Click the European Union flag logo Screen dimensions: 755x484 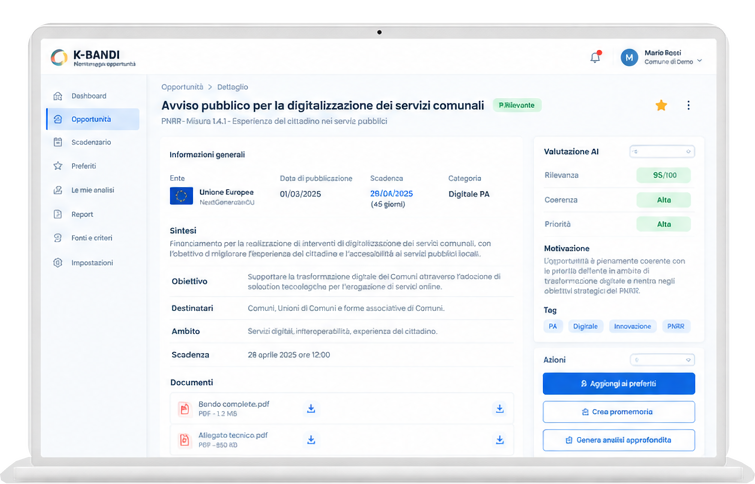click(x=182, y=196)
